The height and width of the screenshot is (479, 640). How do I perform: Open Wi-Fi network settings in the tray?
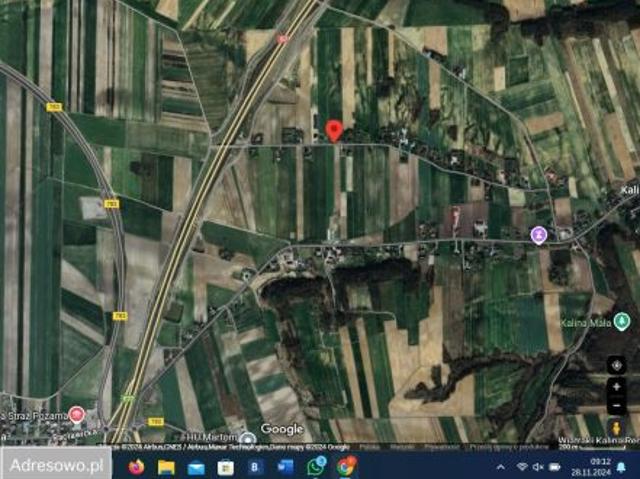coord(522,467)
